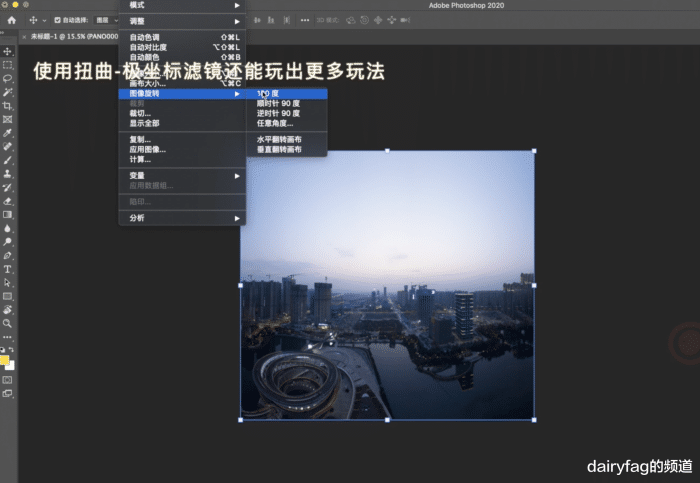This screenshot has width=700, height=483.
Task: Click the highlighted 图像旋转 menu item
Action: (182, 94)
